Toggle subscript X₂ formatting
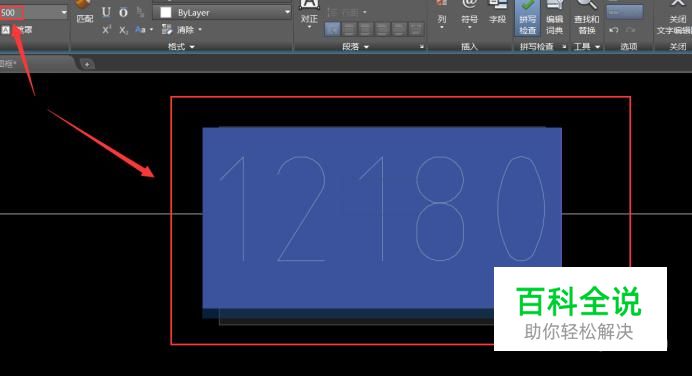The width and height of the screenshot is (692, 376). coord(123,30)
